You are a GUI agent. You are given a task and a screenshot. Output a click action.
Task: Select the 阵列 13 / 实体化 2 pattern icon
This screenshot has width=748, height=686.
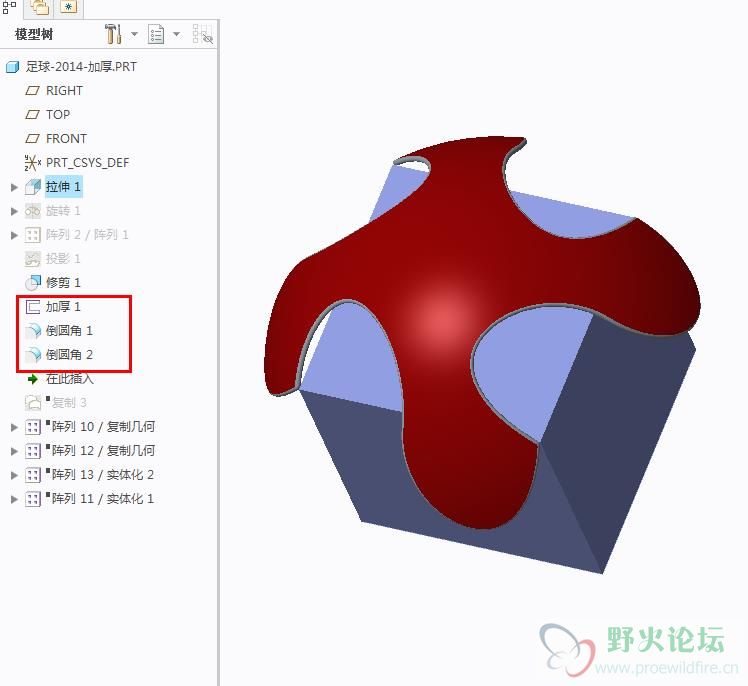tap(32, 475)
